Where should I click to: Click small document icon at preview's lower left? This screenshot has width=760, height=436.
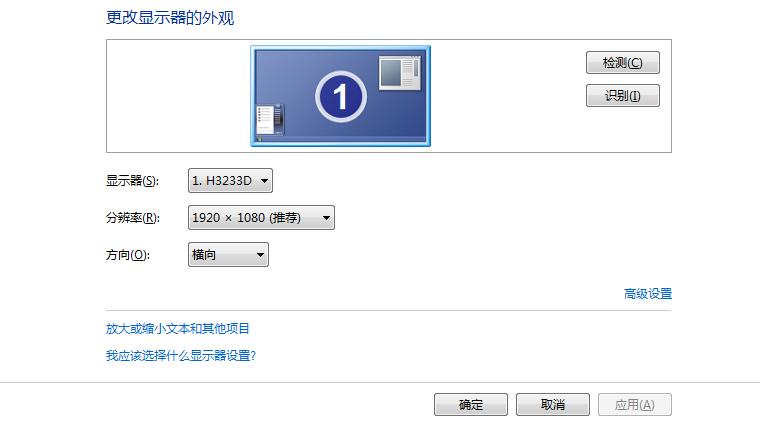(x=269, y=119)
